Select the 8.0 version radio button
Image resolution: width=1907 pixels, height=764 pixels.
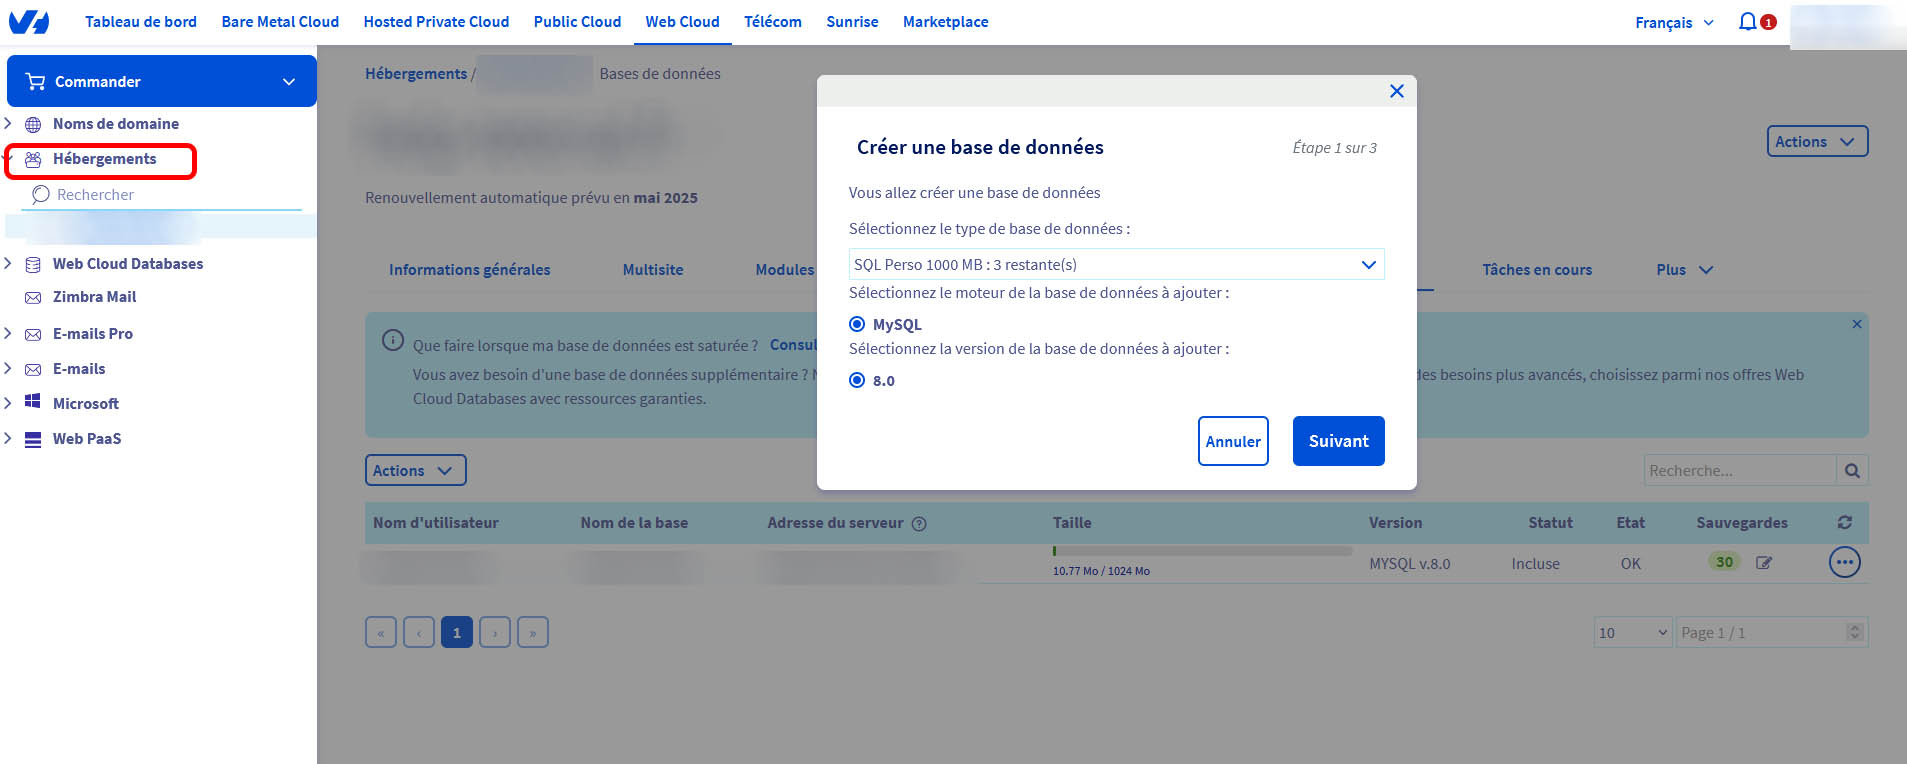(857, 381)
